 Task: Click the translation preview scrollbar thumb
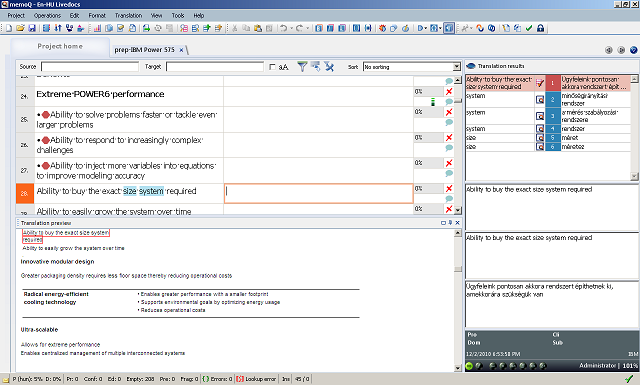[x=458, y=269]
